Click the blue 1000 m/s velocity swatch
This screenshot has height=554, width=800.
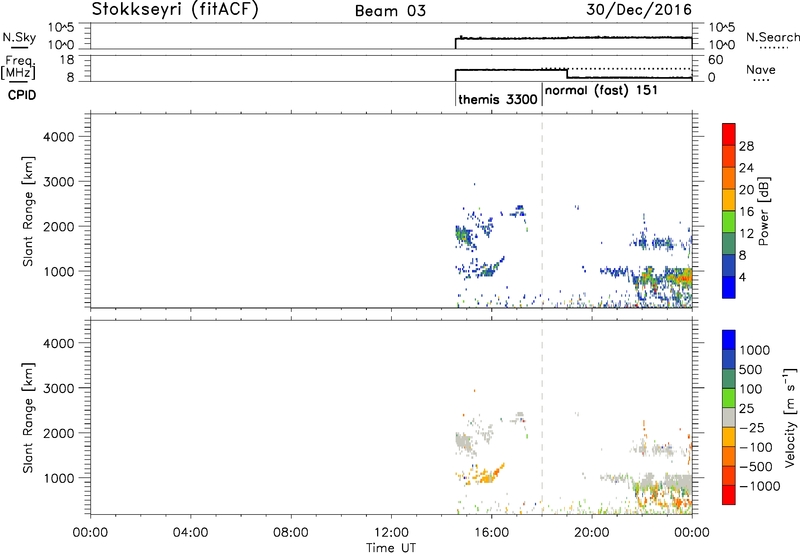coord(729,340)
